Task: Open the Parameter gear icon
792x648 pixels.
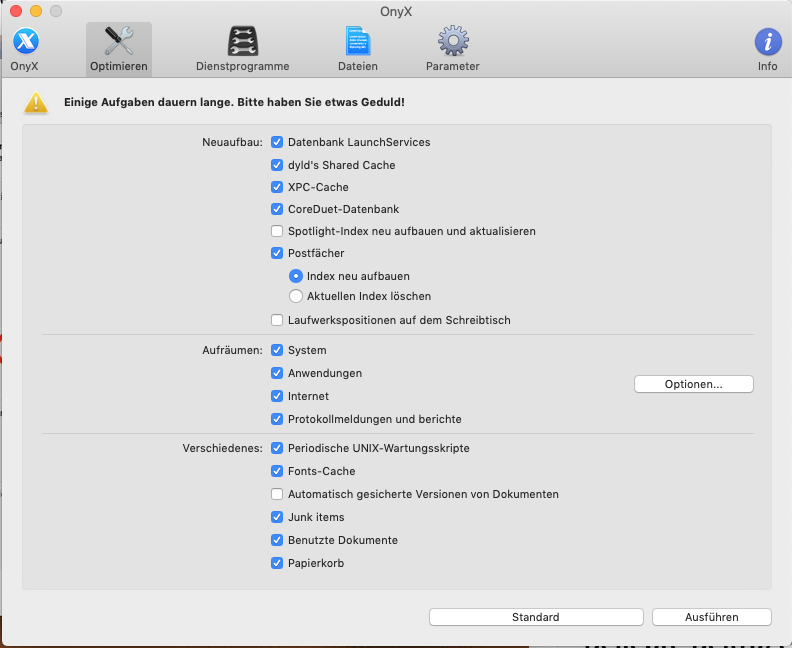Action: 452,42
